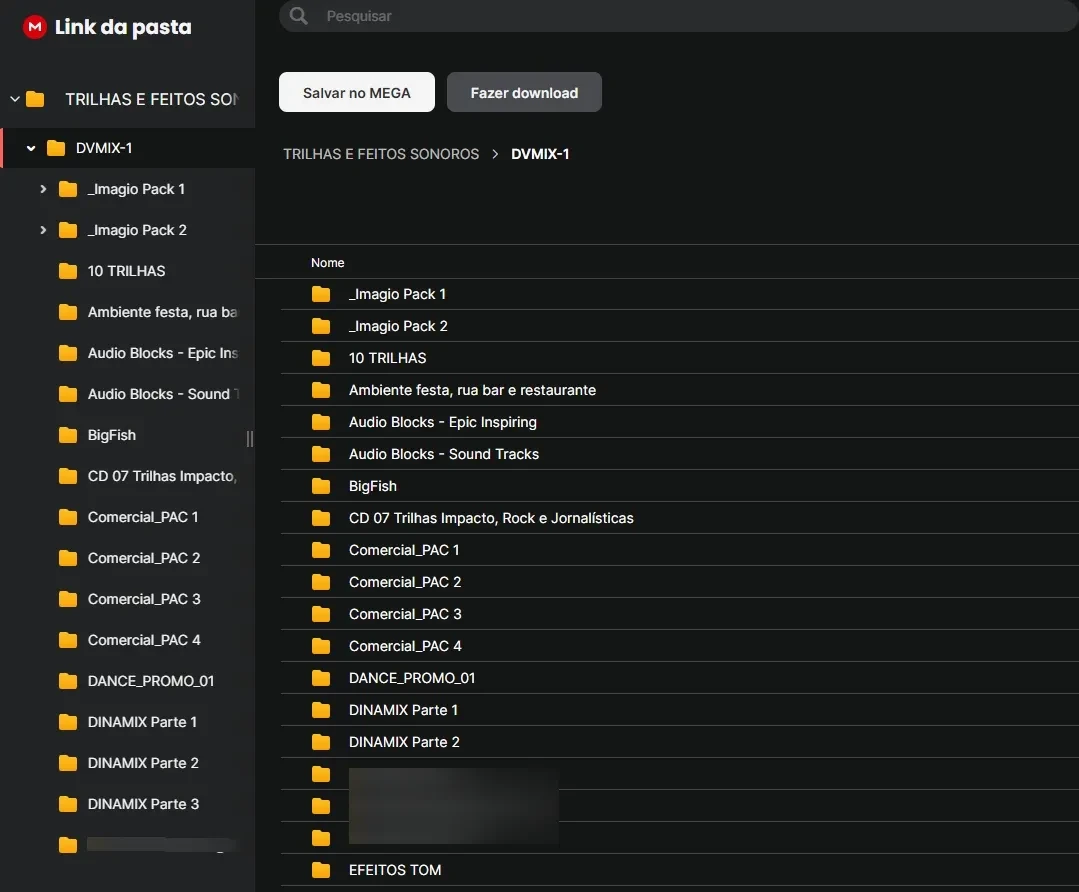Click the DINAMIX Parte 1 folder icon in list
The height and width of the screenshot is (892, 1079).
[x=321, y=710]
